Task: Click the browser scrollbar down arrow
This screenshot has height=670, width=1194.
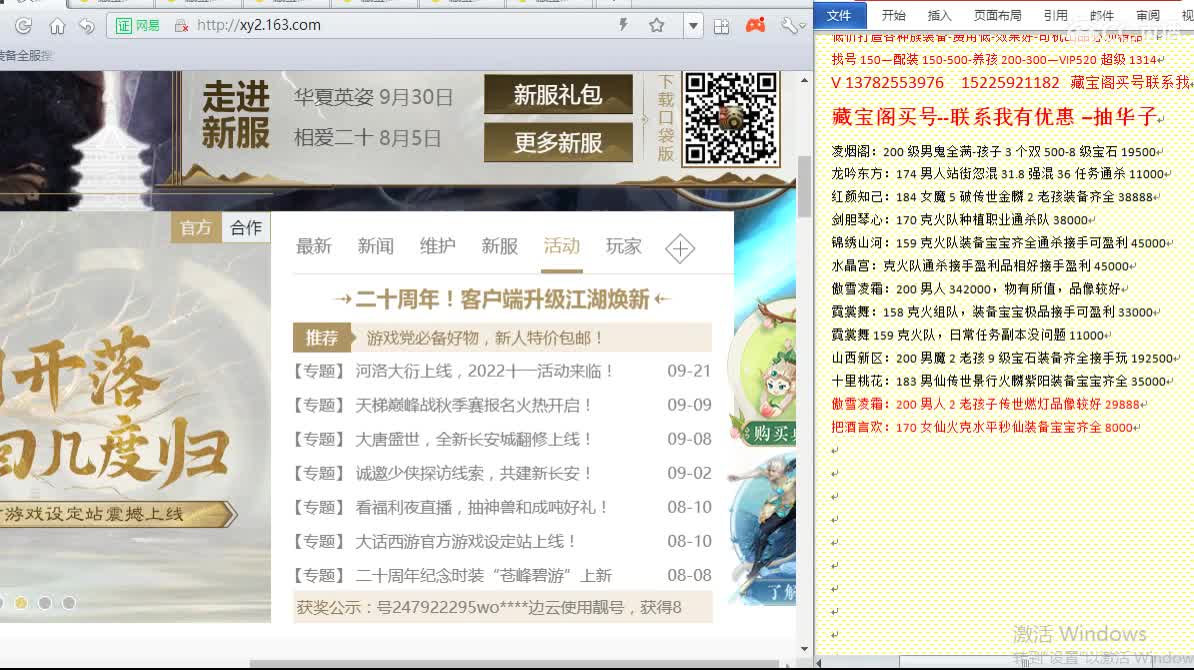Action: click(x=805, y=649)
